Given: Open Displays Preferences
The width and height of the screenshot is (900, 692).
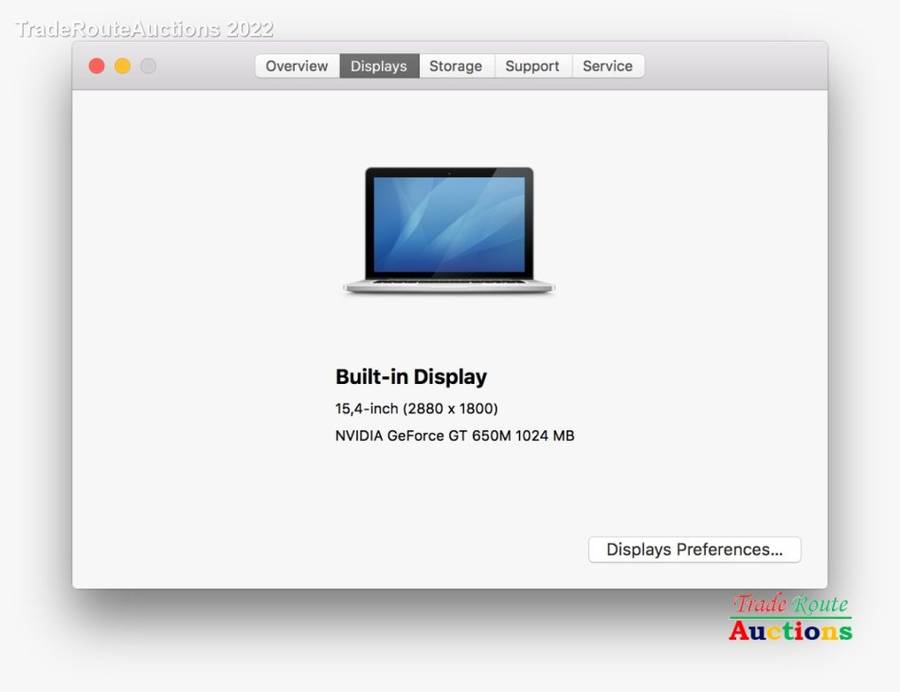Looking at the screenshot, I should [x=694, y=549].
